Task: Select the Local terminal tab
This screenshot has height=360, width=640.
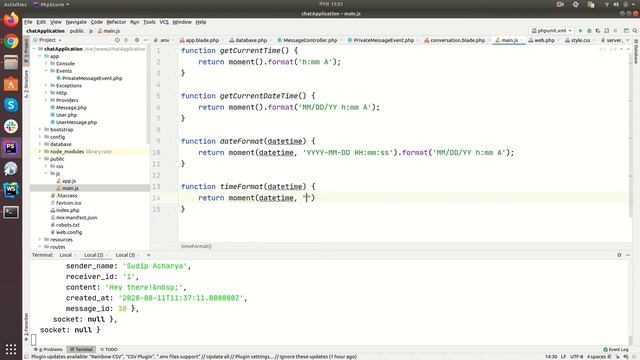Action: click(65, 255)
